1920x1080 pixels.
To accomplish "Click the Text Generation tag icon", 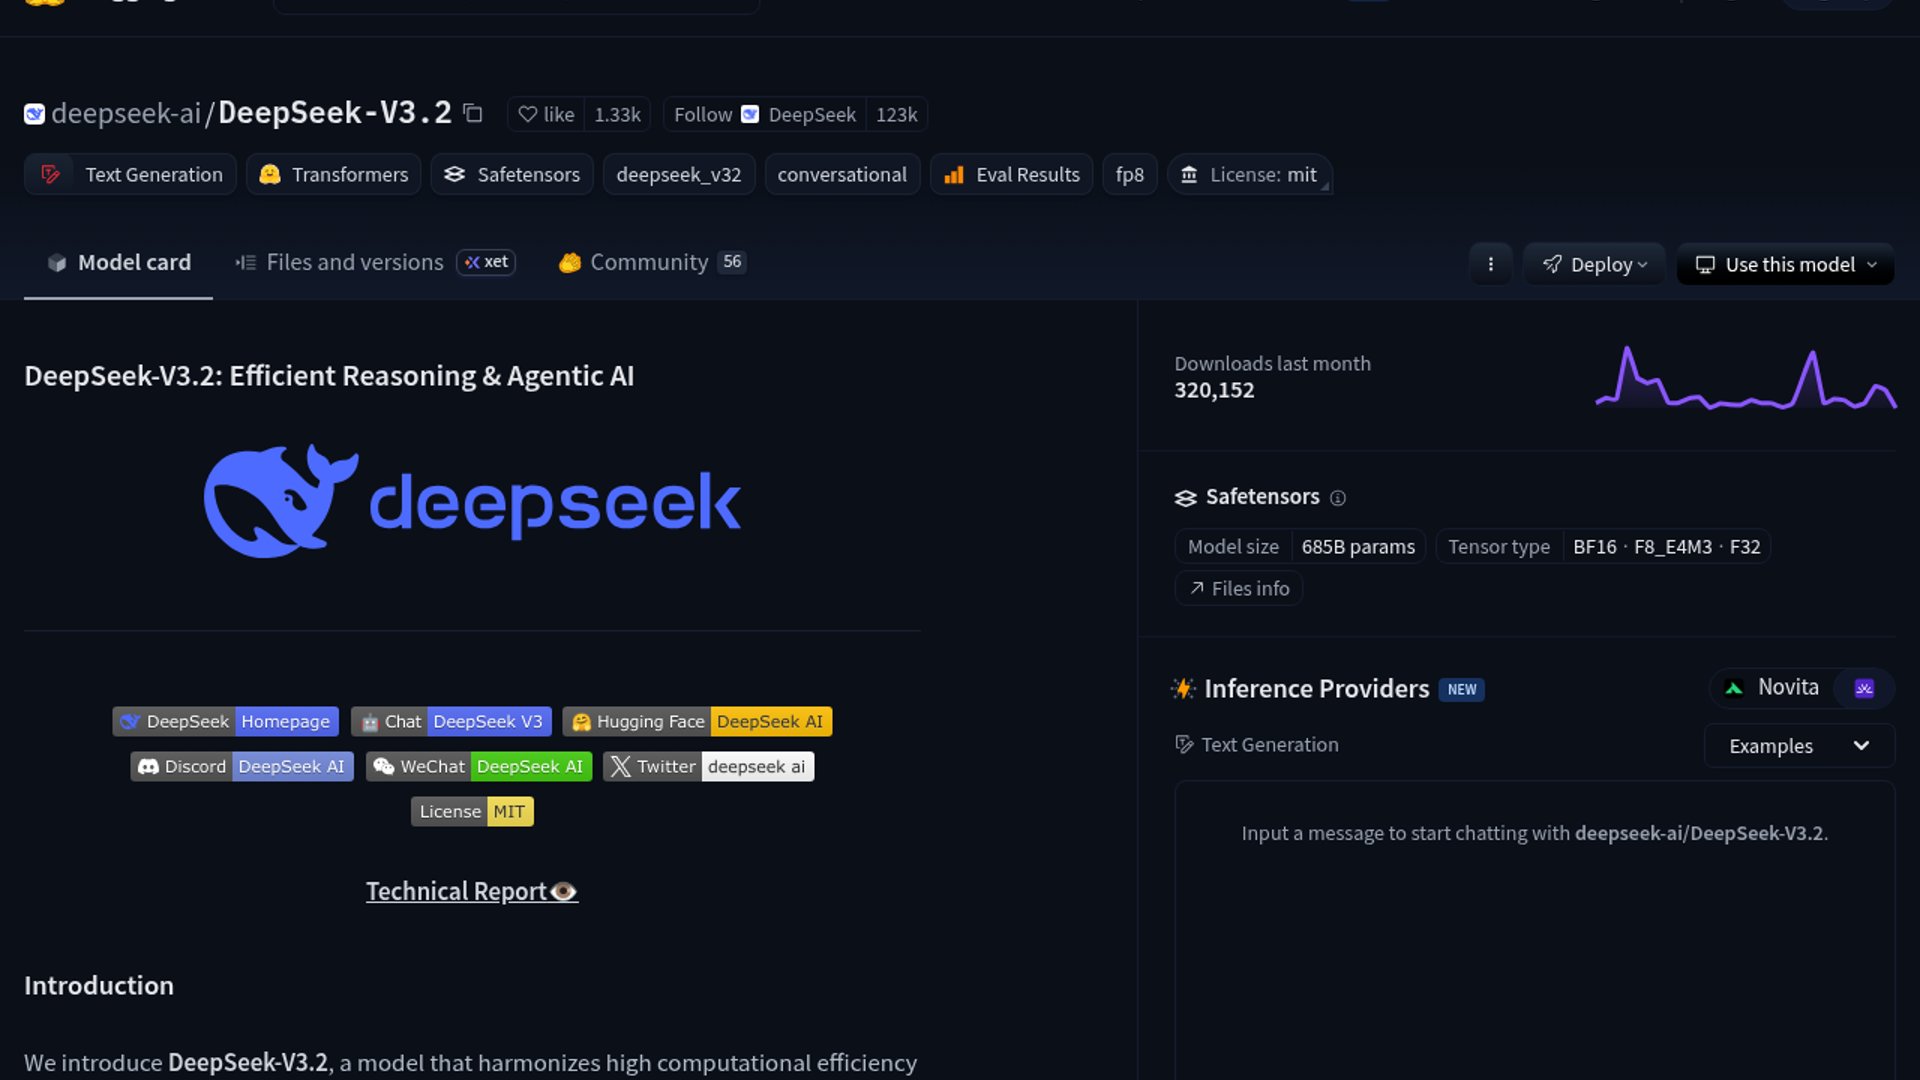I will pos(50,175).
